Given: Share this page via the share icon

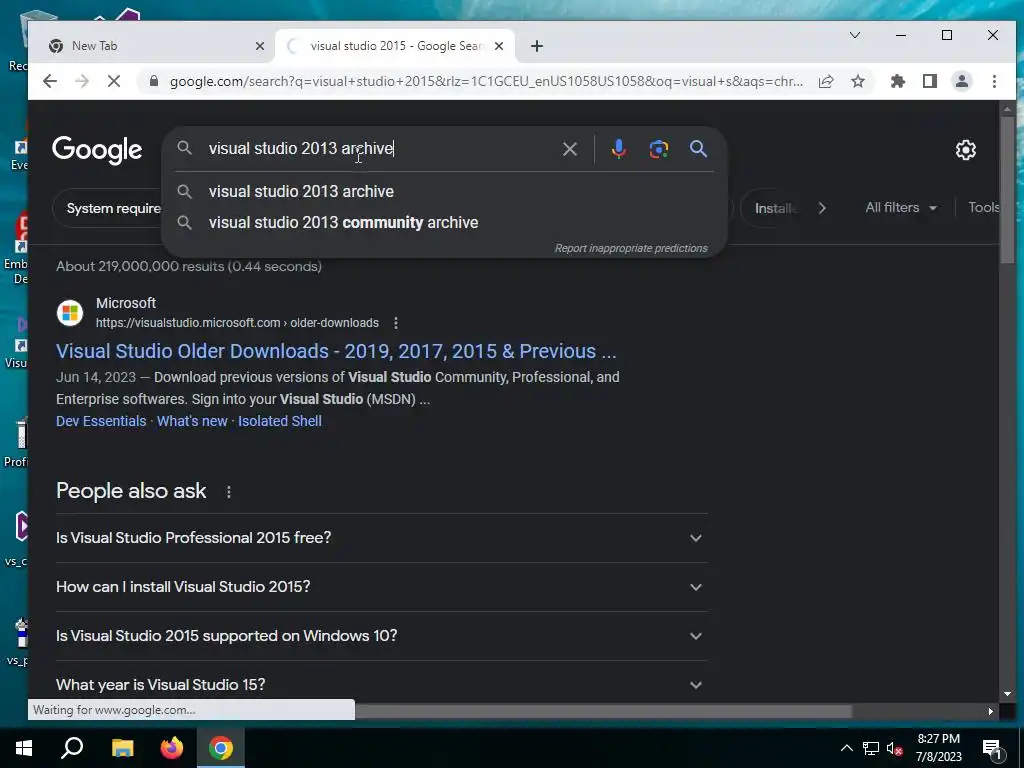Looking at the screenshot, I should click(x=826, y=81).
